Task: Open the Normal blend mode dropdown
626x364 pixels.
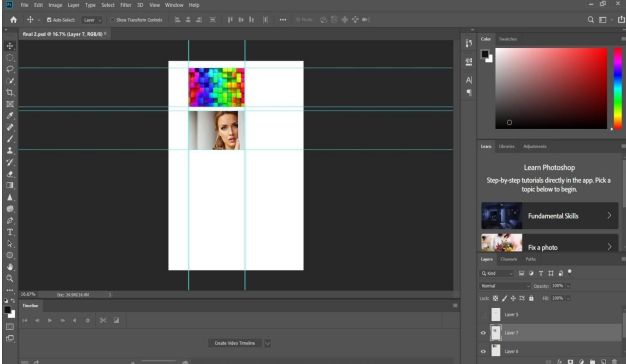Action: point(505,286)
